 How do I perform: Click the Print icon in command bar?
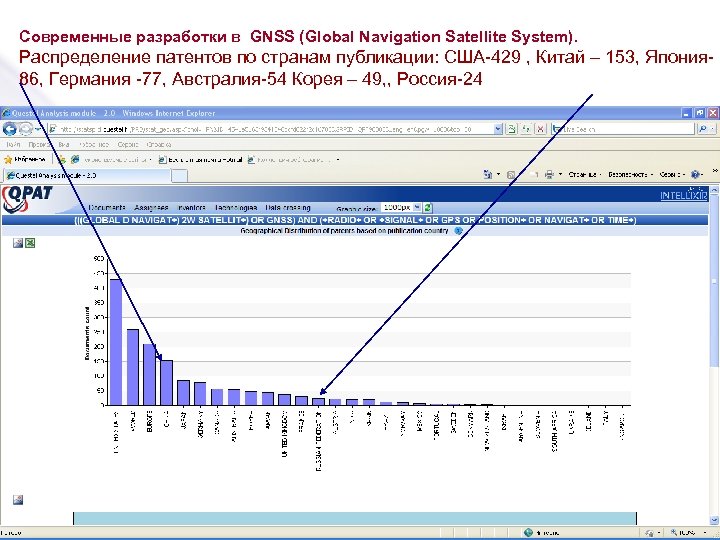549,174
